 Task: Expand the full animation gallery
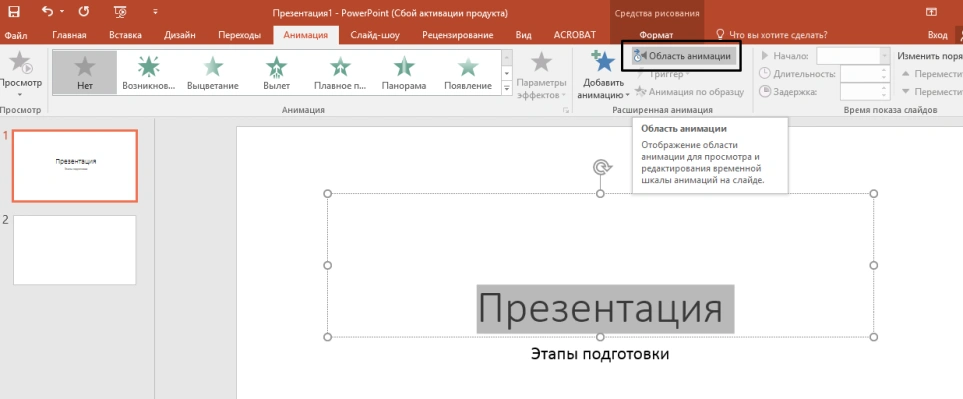(507, 88)
